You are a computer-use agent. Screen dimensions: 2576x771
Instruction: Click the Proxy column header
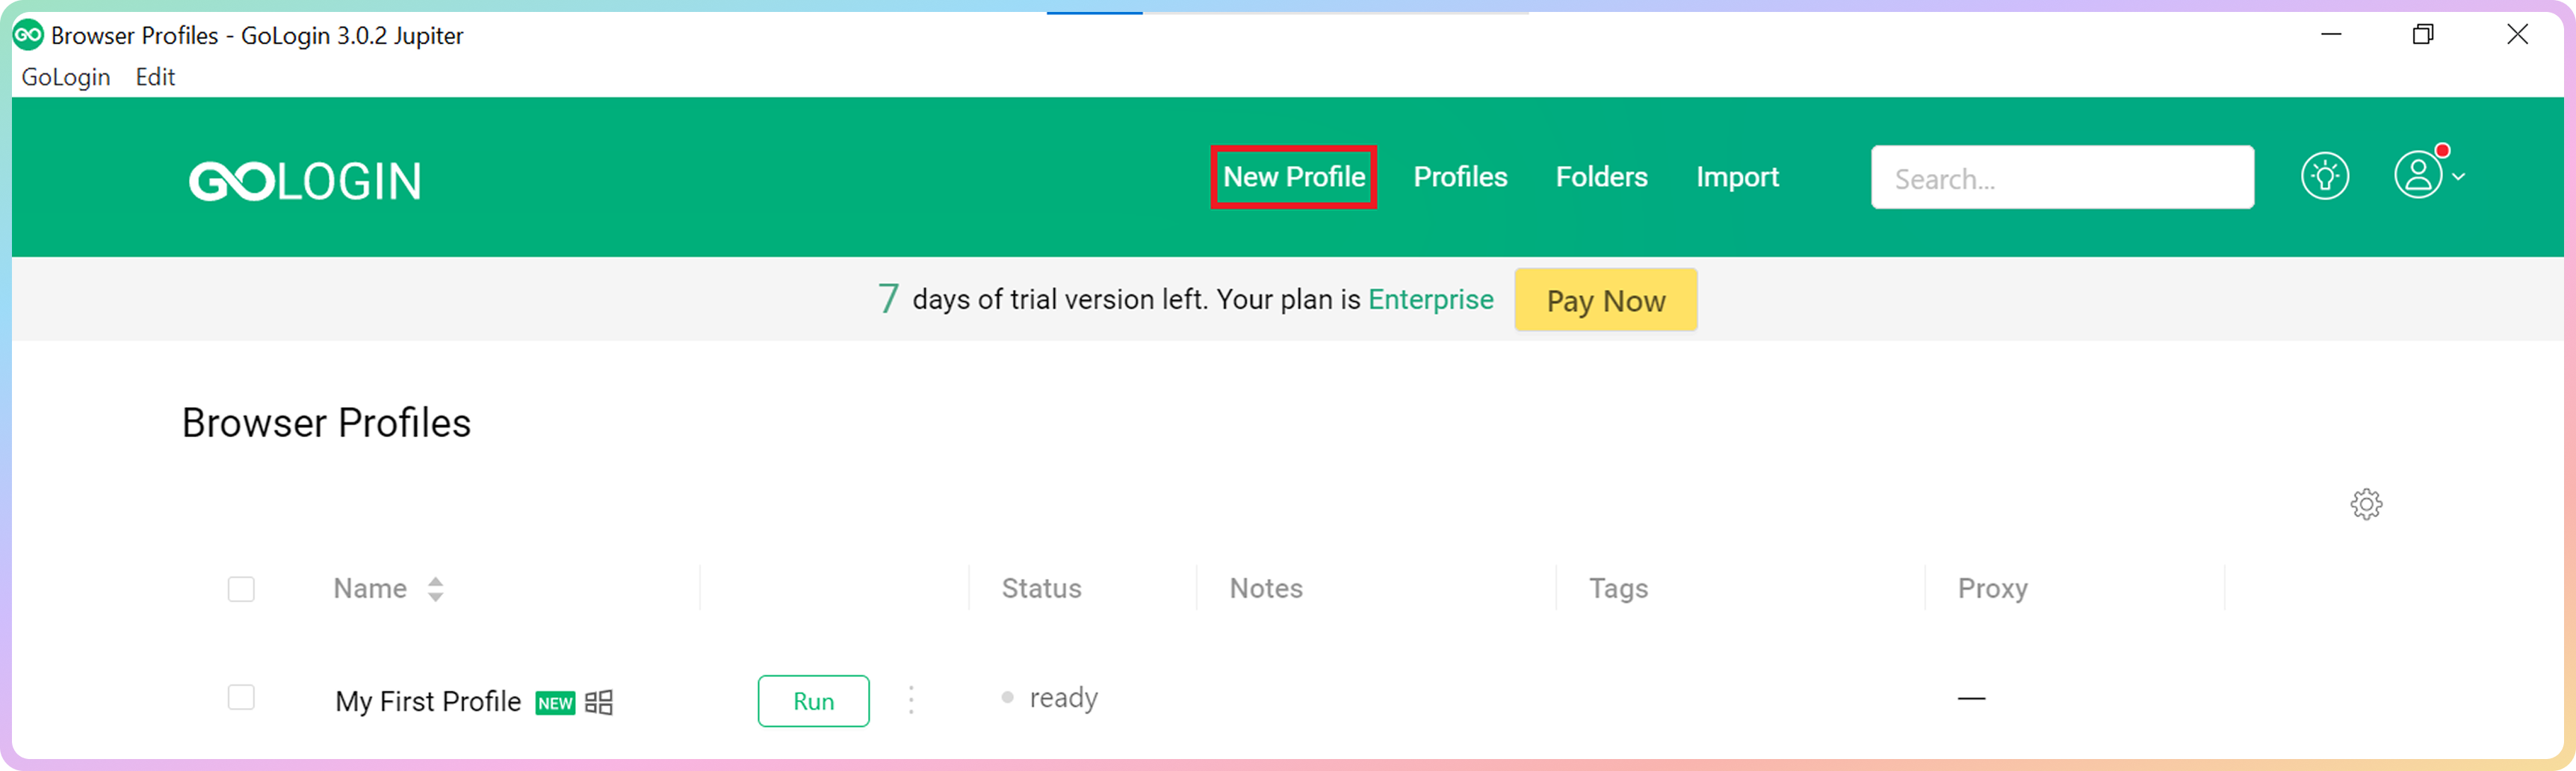point(1992,588)
